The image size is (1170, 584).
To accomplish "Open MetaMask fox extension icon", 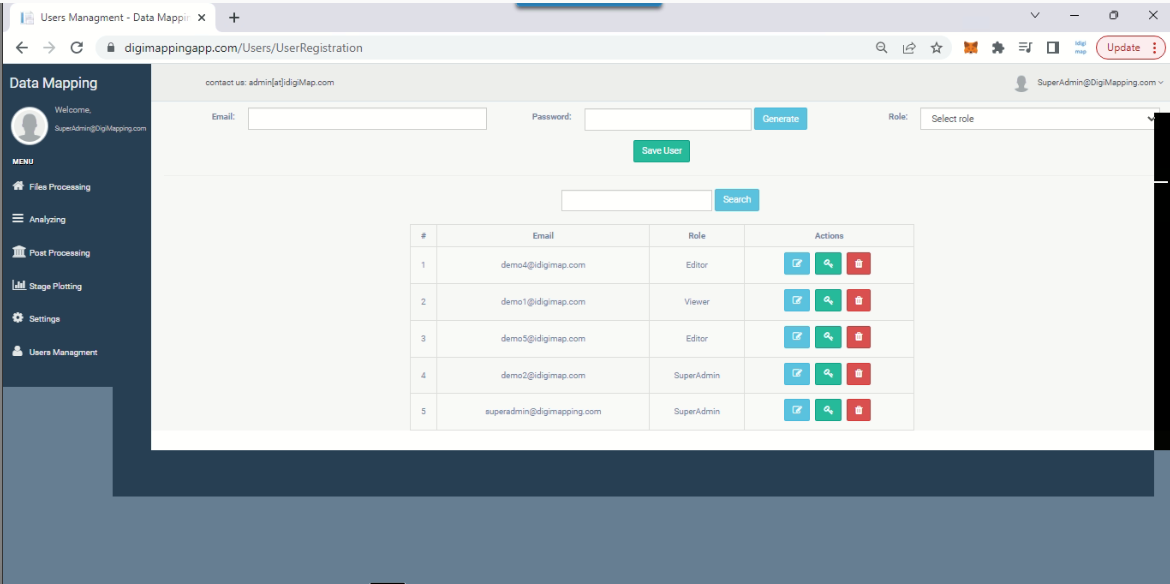I will [970, 48].
